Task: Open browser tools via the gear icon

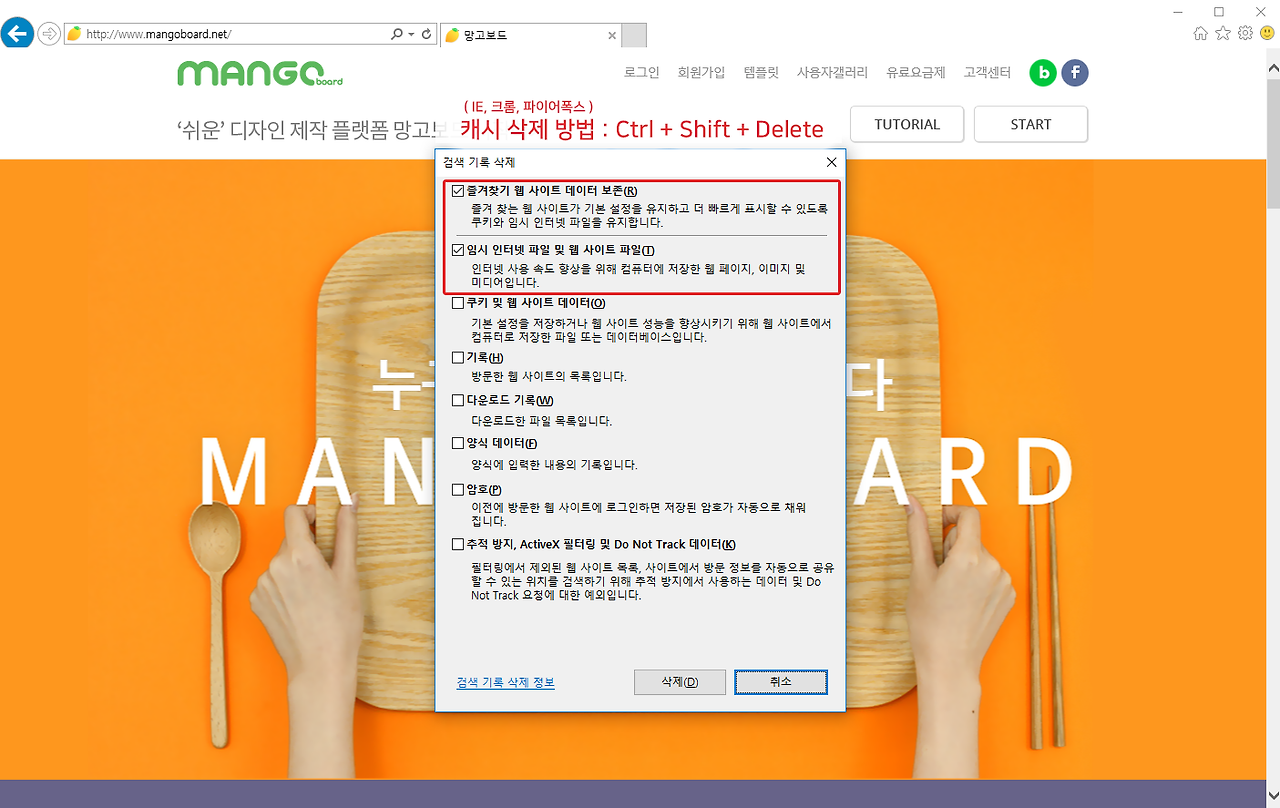Action: click(1244, 33)
